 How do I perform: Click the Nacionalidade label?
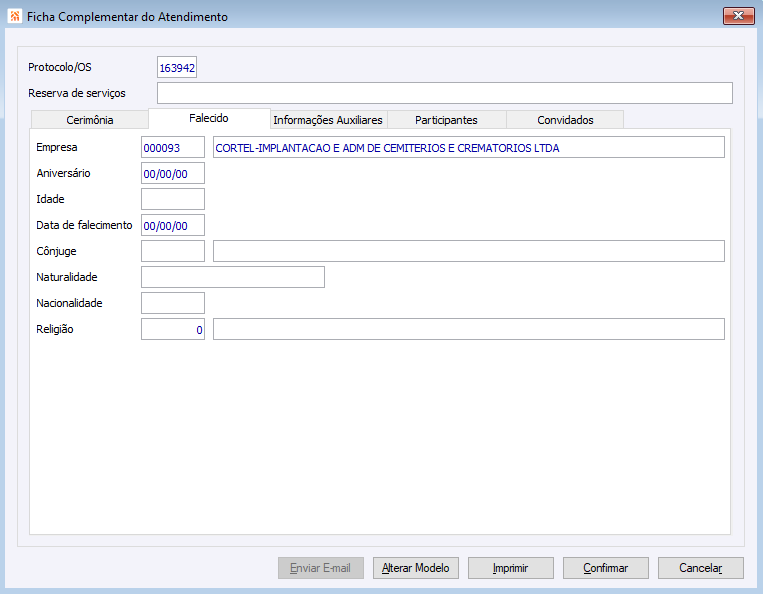click(69, 303)
